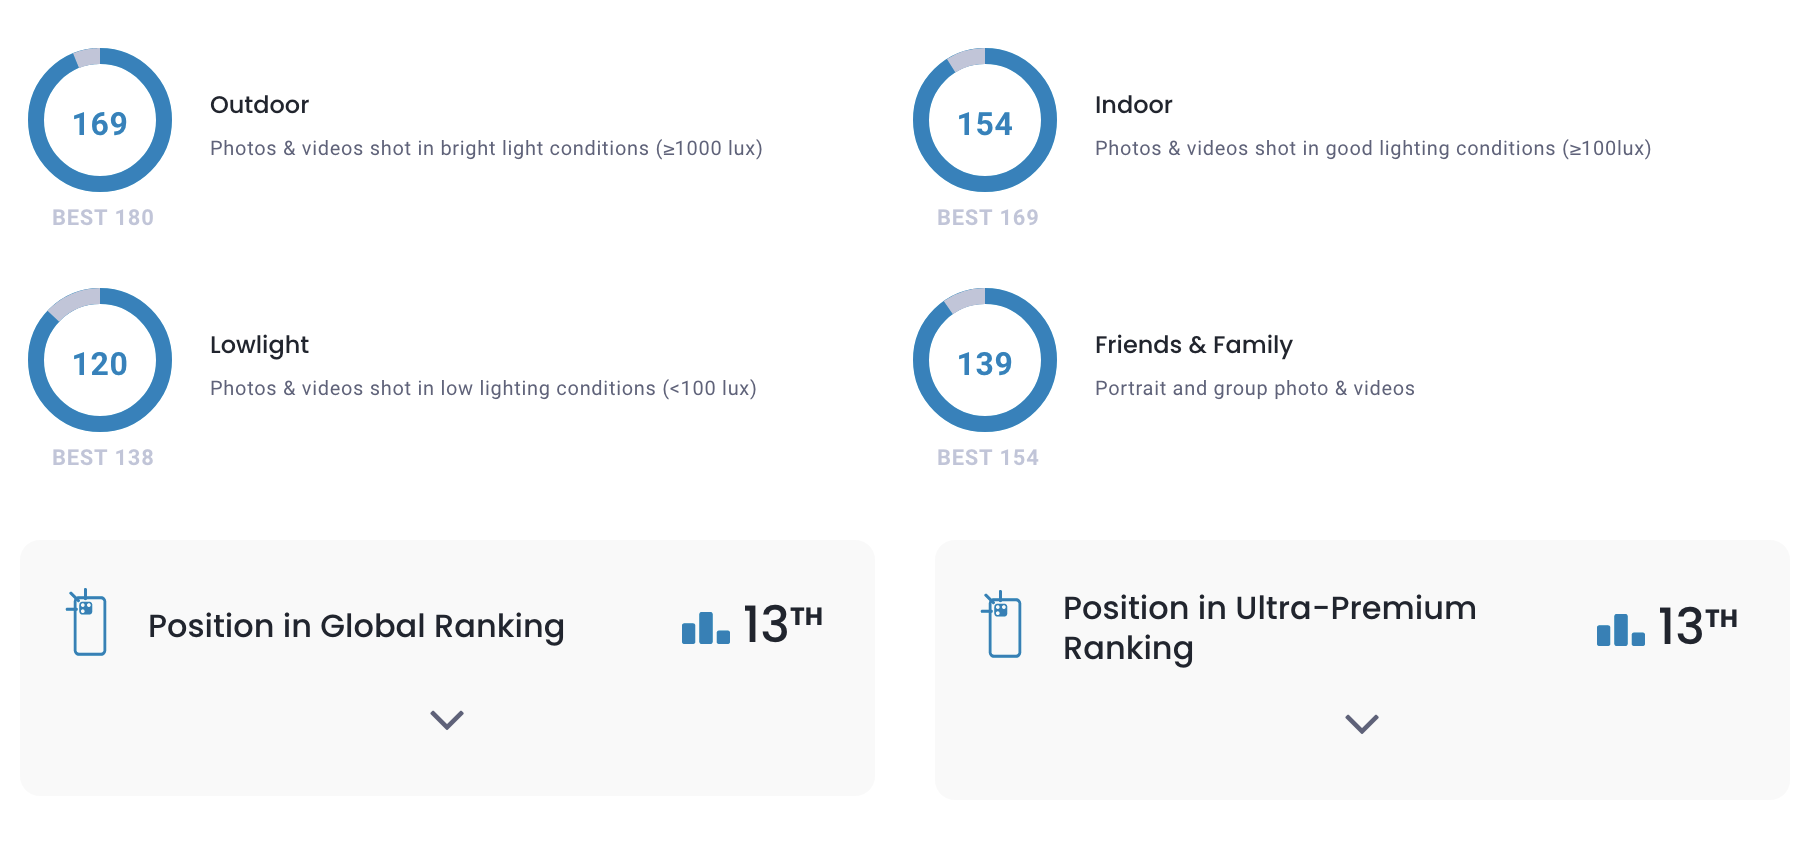Click bar chart icon beside Global 13th rank

pyautogui.click(x=705, y=628)
